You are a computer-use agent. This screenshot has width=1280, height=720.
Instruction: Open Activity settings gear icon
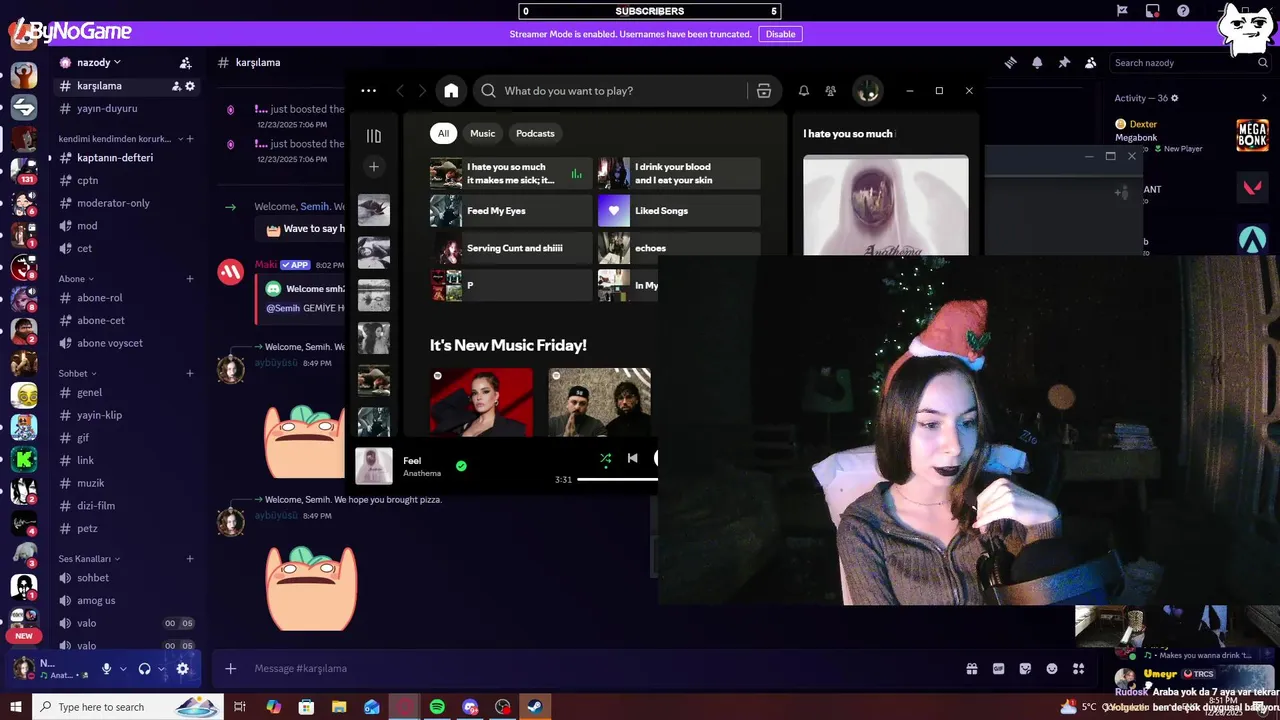[x=1175, y=98]
